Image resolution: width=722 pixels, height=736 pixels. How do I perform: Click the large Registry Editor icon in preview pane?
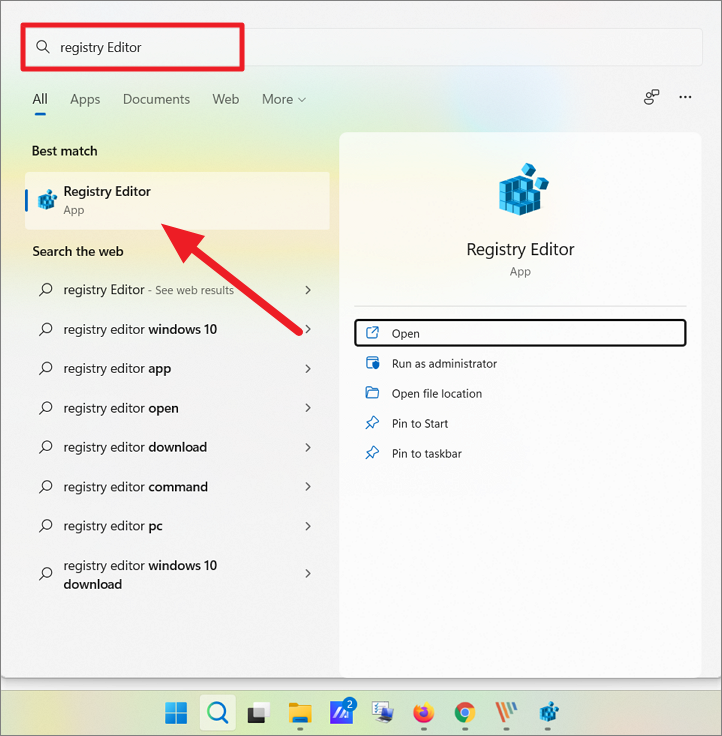click(523, 189)
